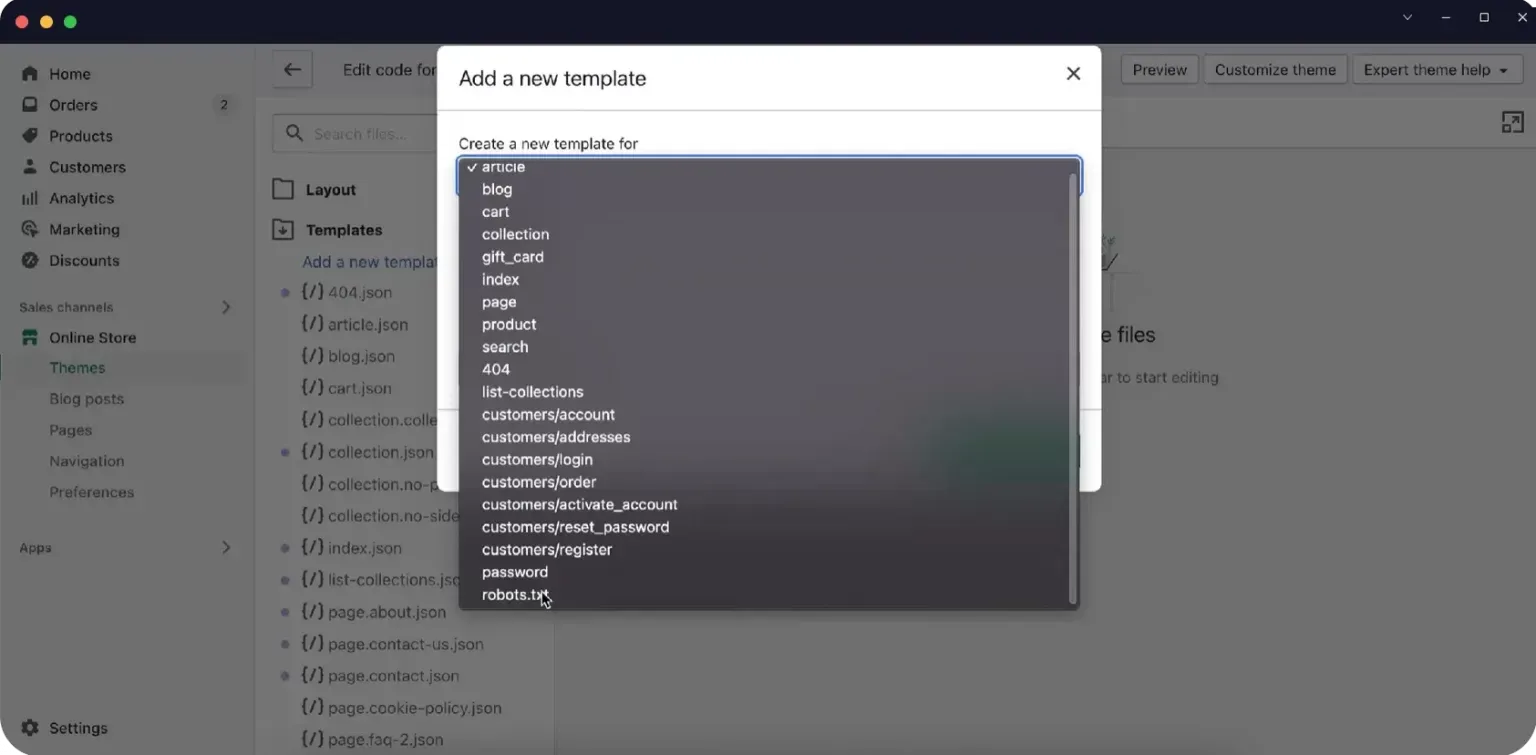Click the file icon beside 404.json
The image size is (1536, 755).
pos(312,292)
